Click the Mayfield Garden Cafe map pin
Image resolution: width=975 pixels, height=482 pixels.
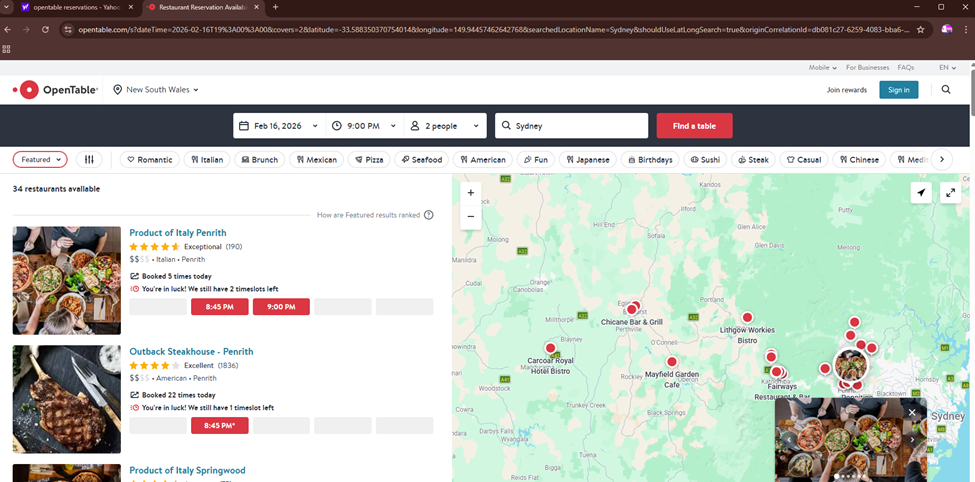(x=672, y=362)
